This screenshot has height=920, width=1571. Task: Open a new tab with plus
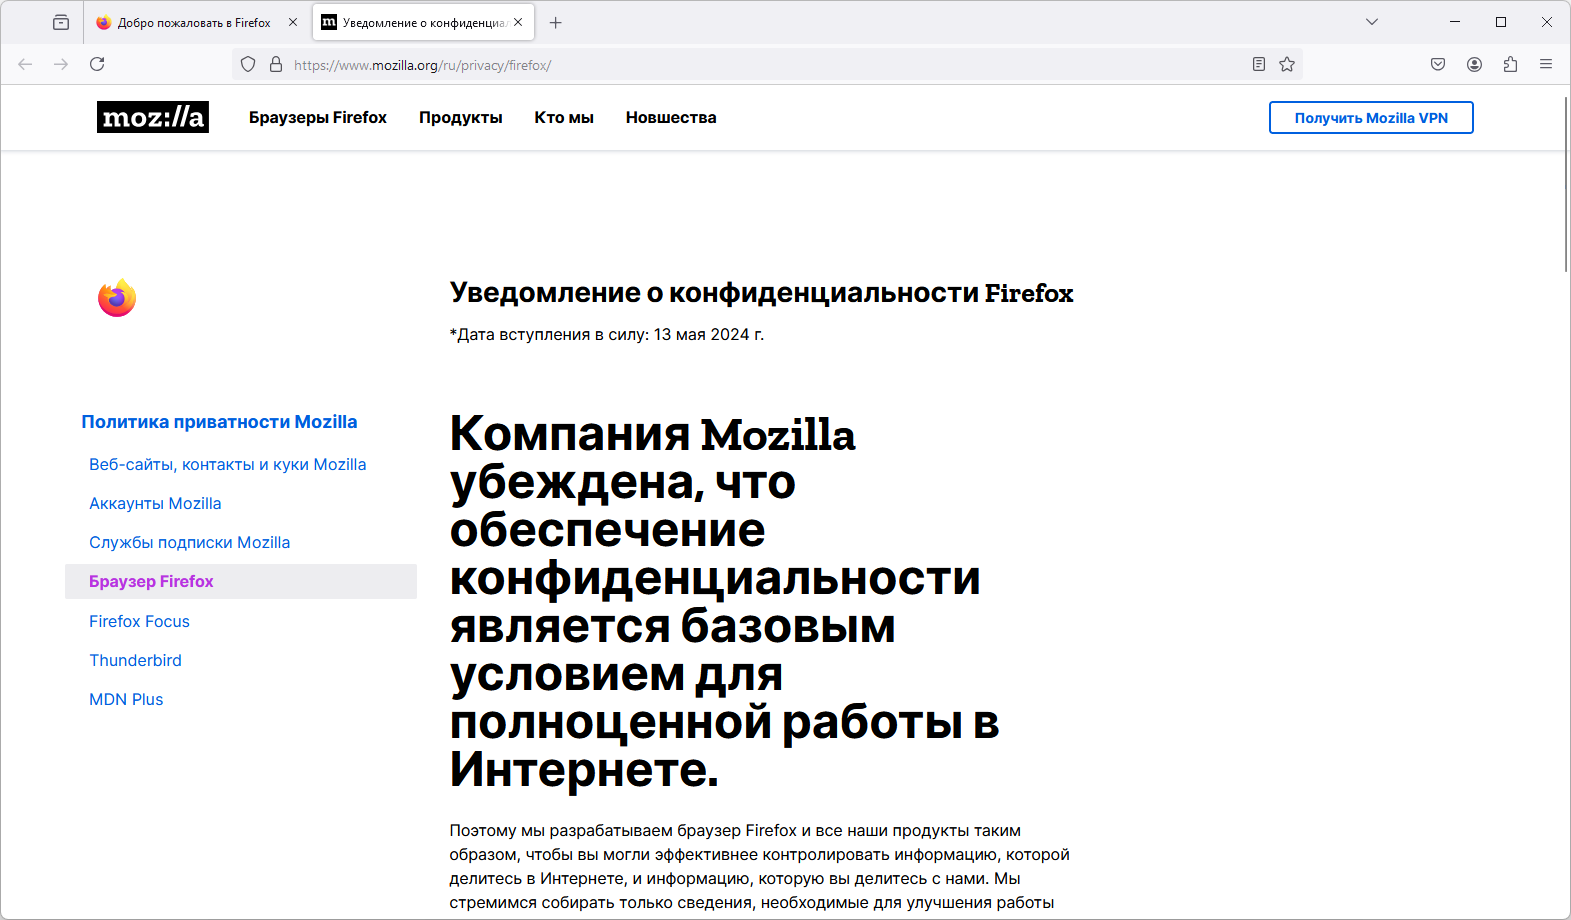click(556, 22)
